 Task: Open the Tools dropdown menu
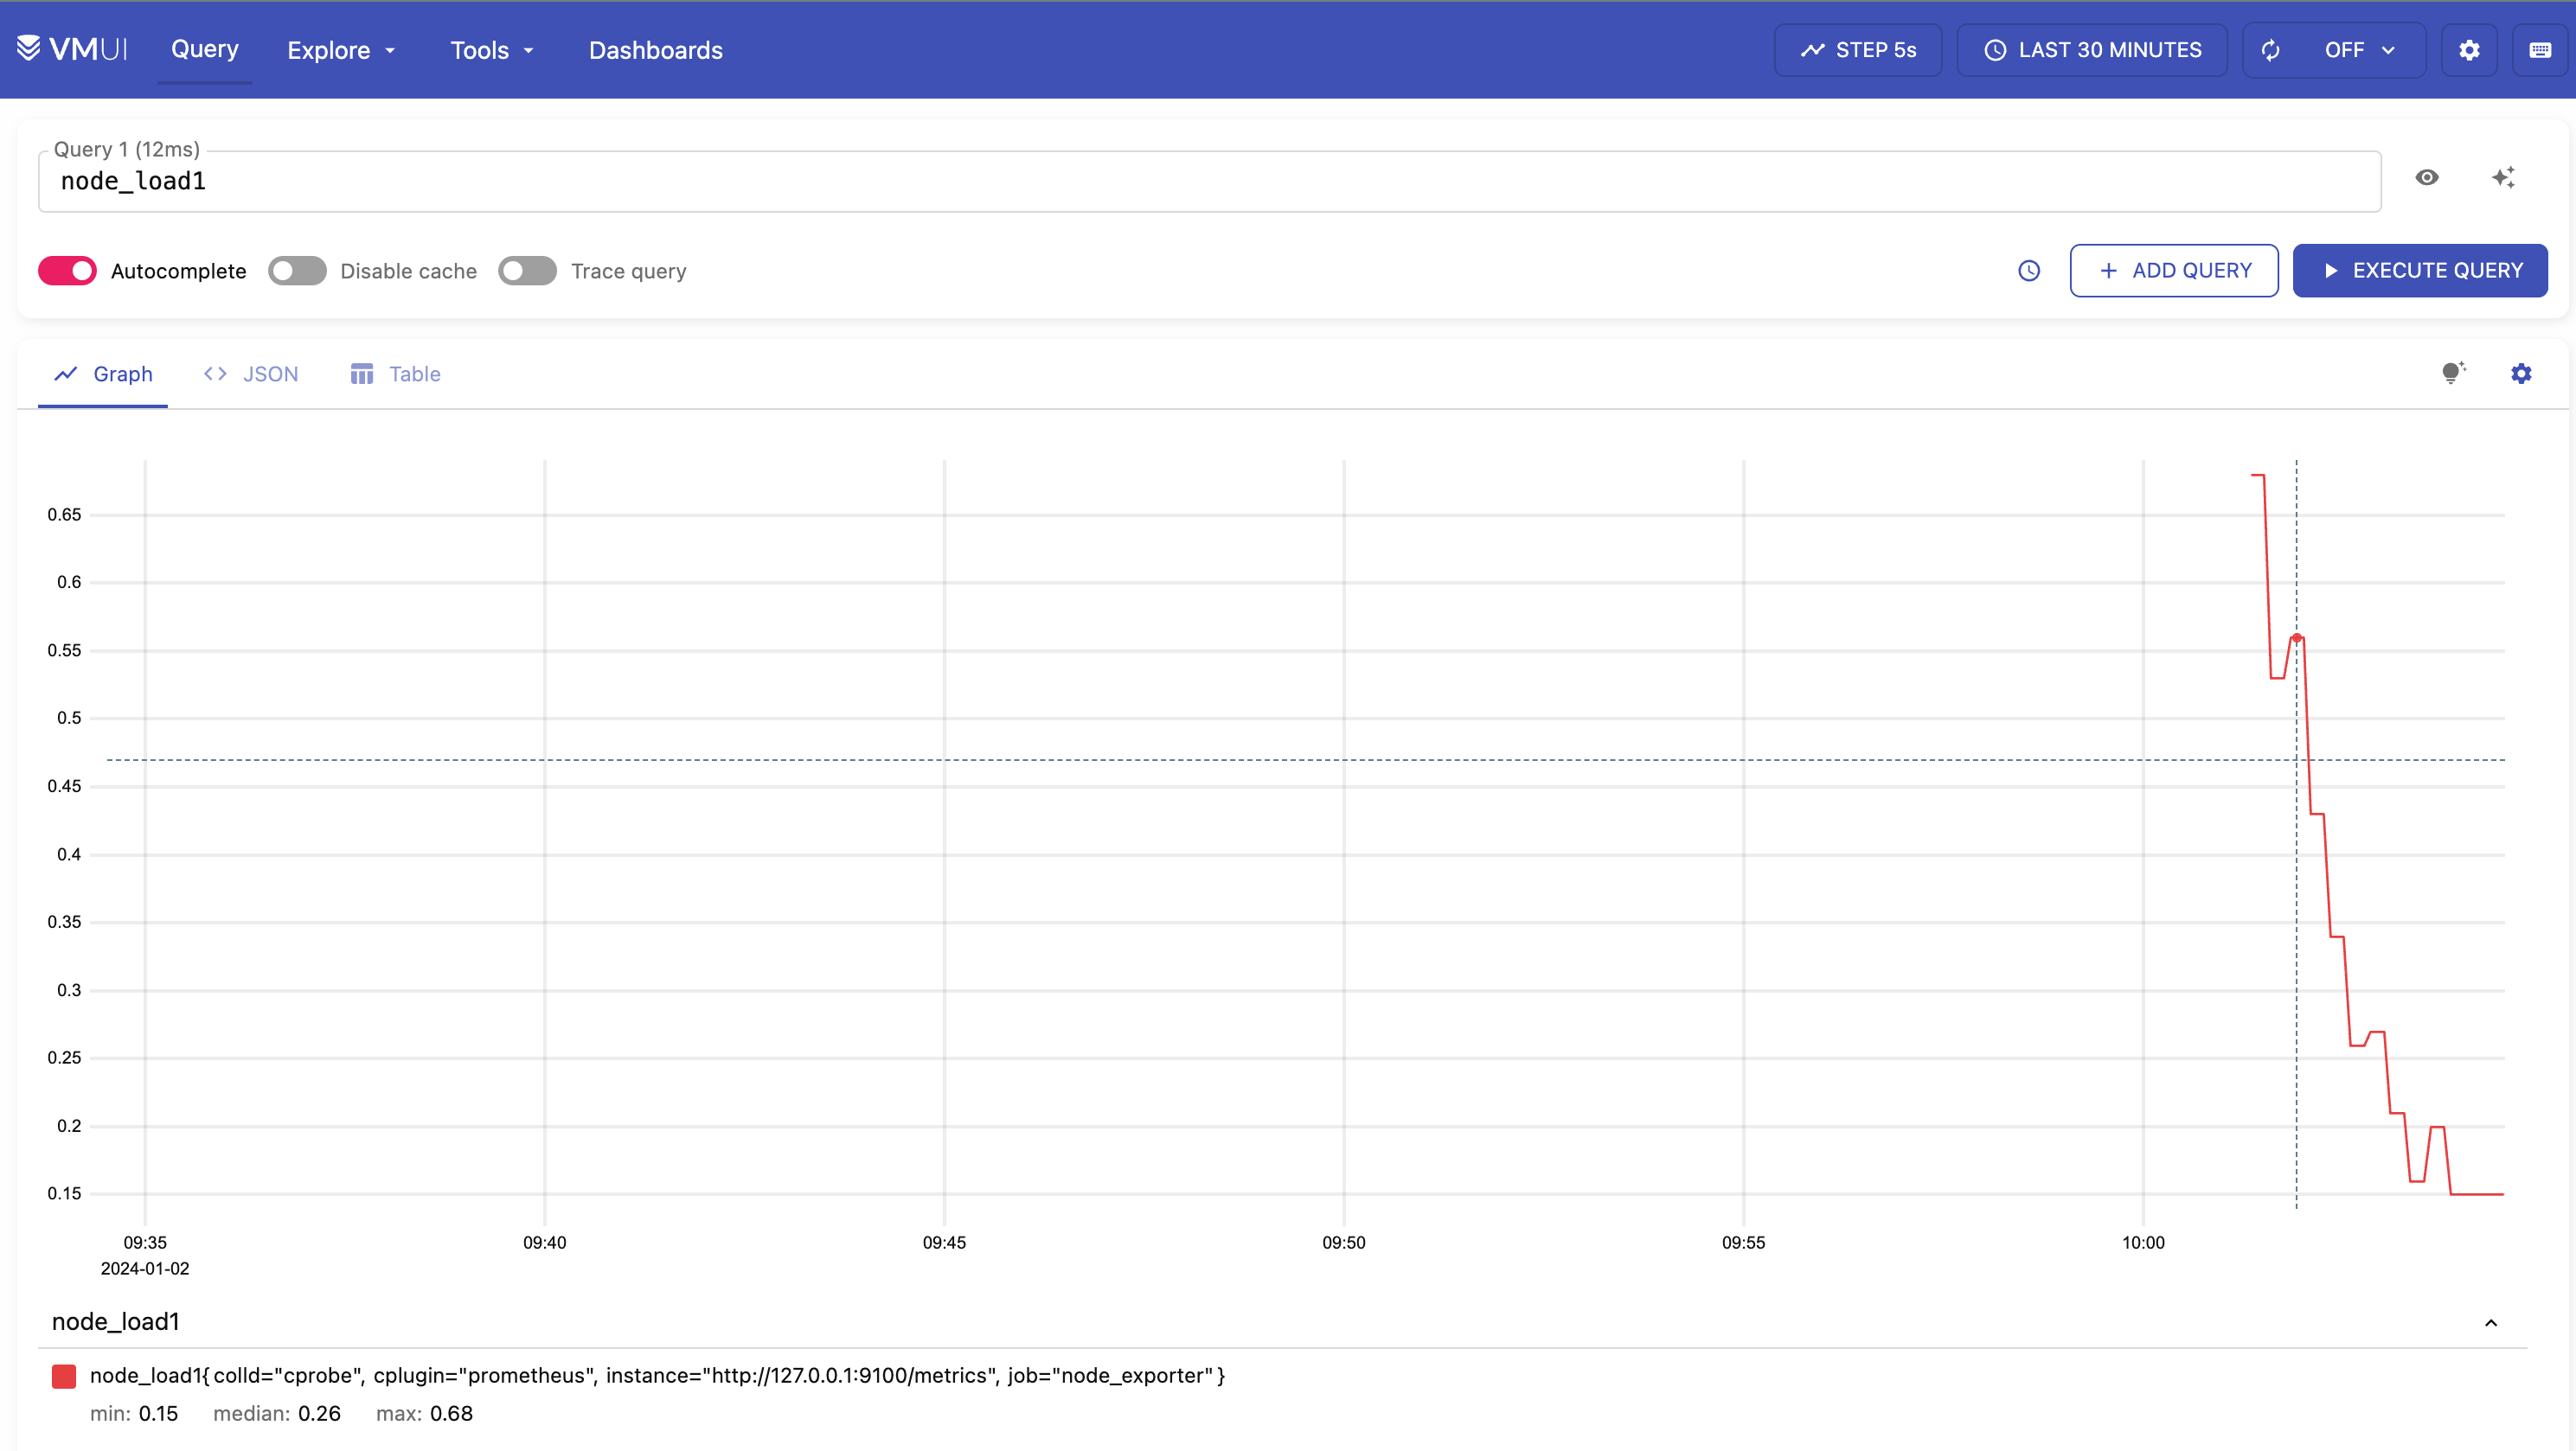point(492,50)
